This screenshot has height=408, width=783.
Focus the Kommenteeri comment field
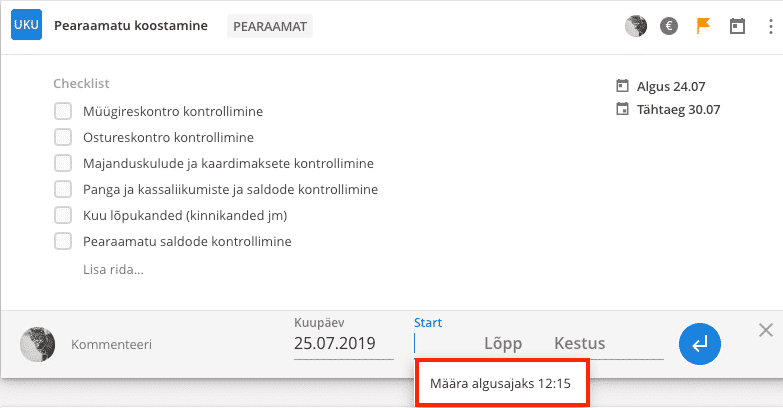click(x=111, y=344)
